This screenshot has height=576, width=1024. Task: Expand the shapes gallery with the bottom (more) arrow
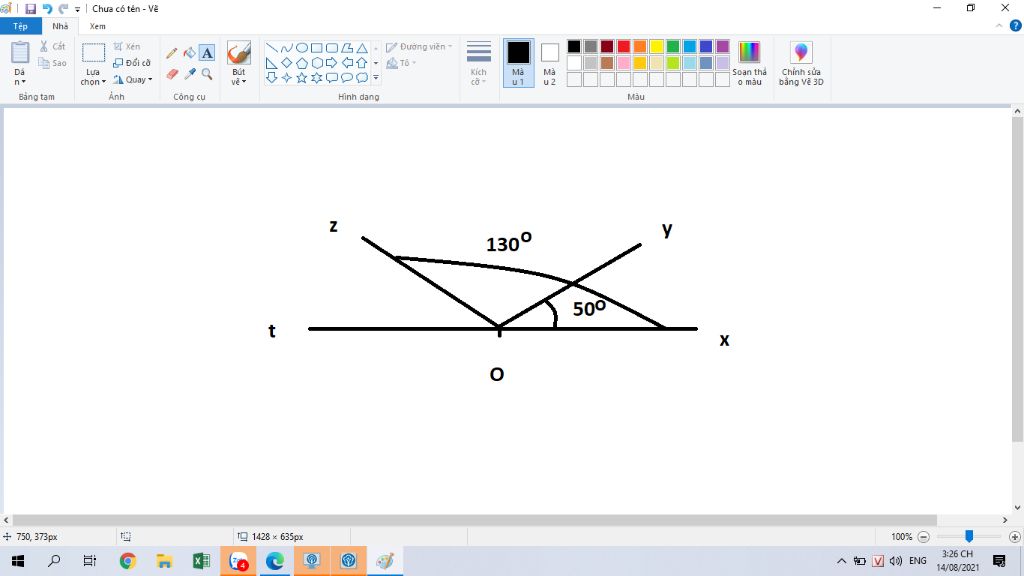point(376,78)
